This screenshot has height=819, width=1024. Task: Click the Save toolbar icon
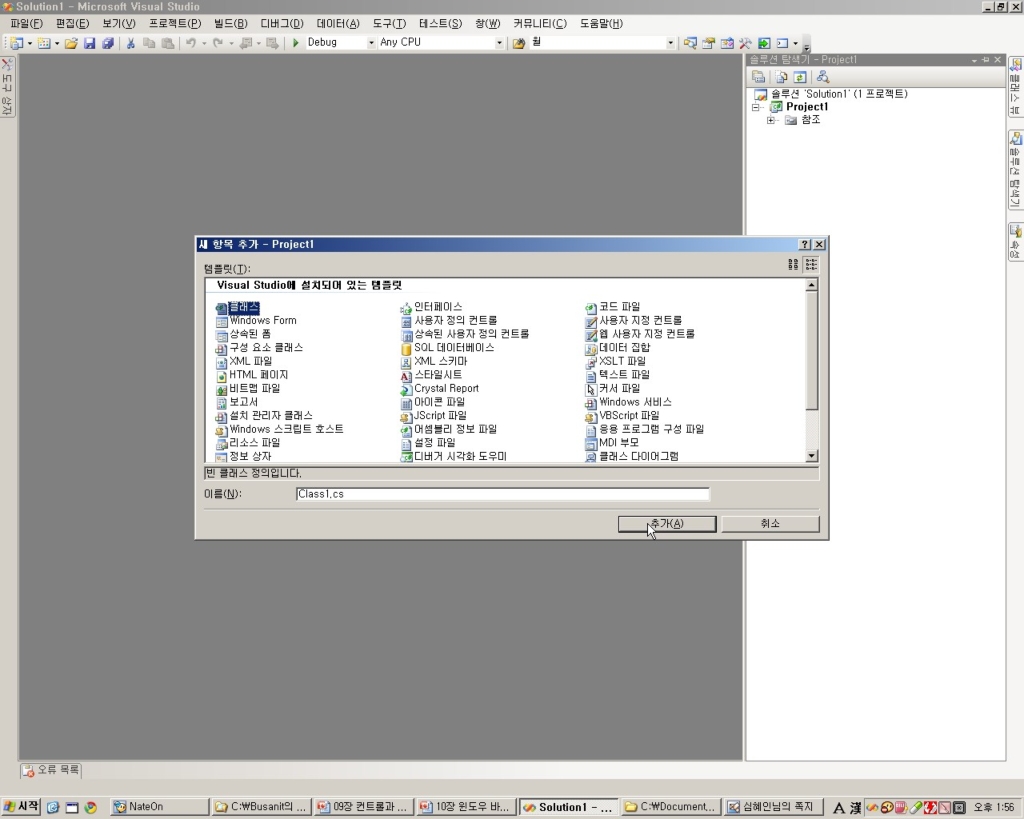(89, 43)
